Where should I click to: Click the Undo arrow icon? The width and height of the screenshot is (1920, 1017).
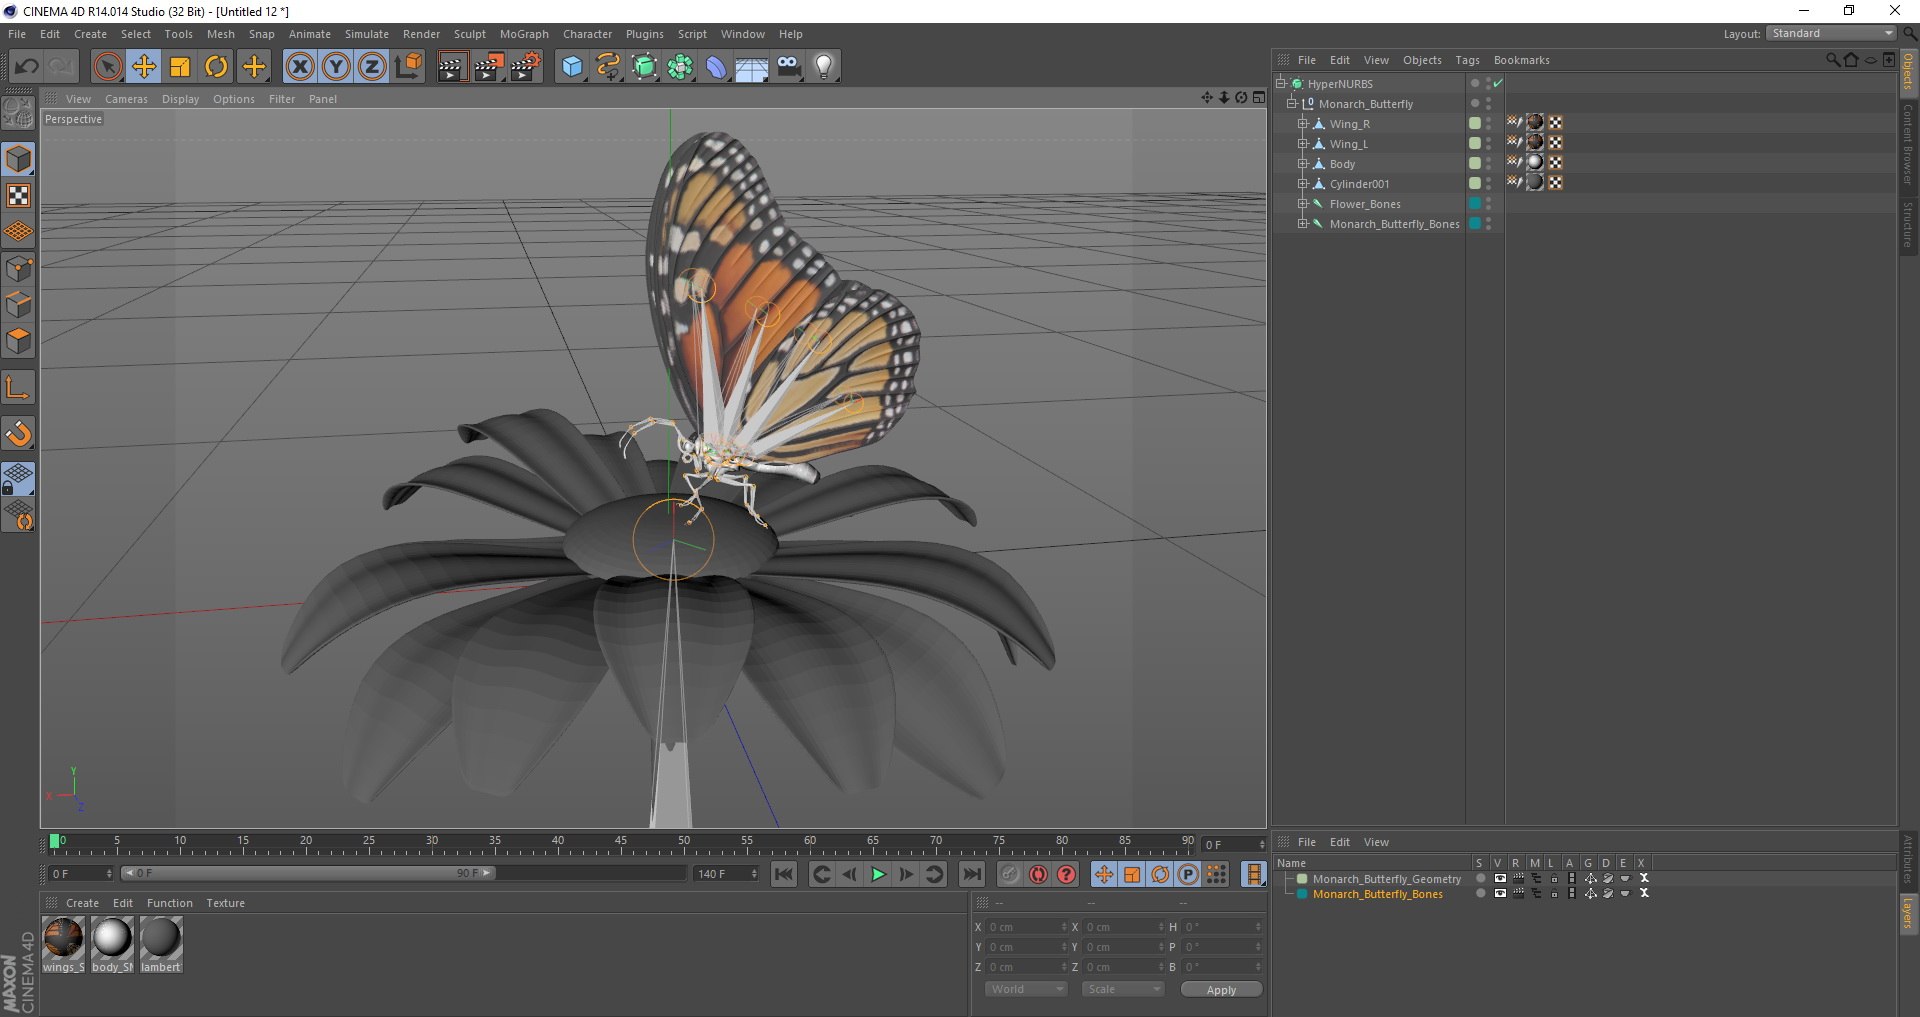tap(27, 67)
